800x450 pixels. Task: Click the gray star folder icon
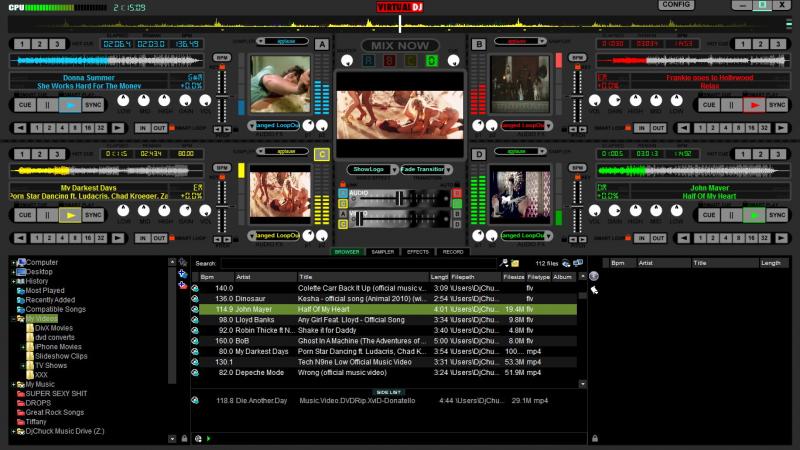pos(183,262)
